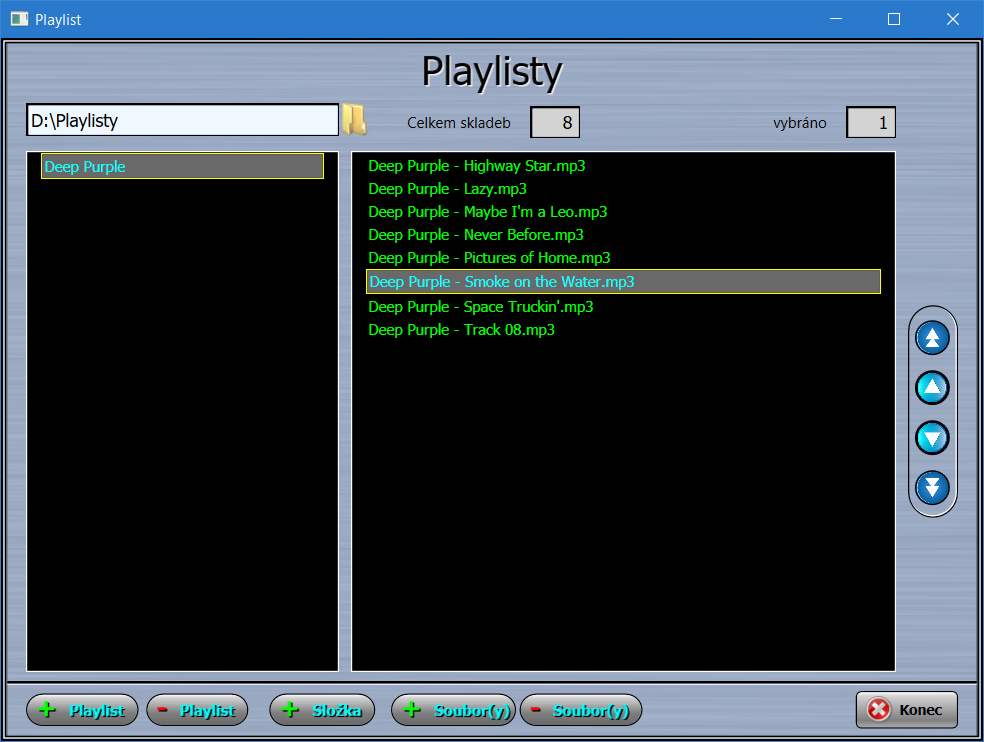
Task: Add files using + Soubor(y)
Action: (x=453, y=710)
